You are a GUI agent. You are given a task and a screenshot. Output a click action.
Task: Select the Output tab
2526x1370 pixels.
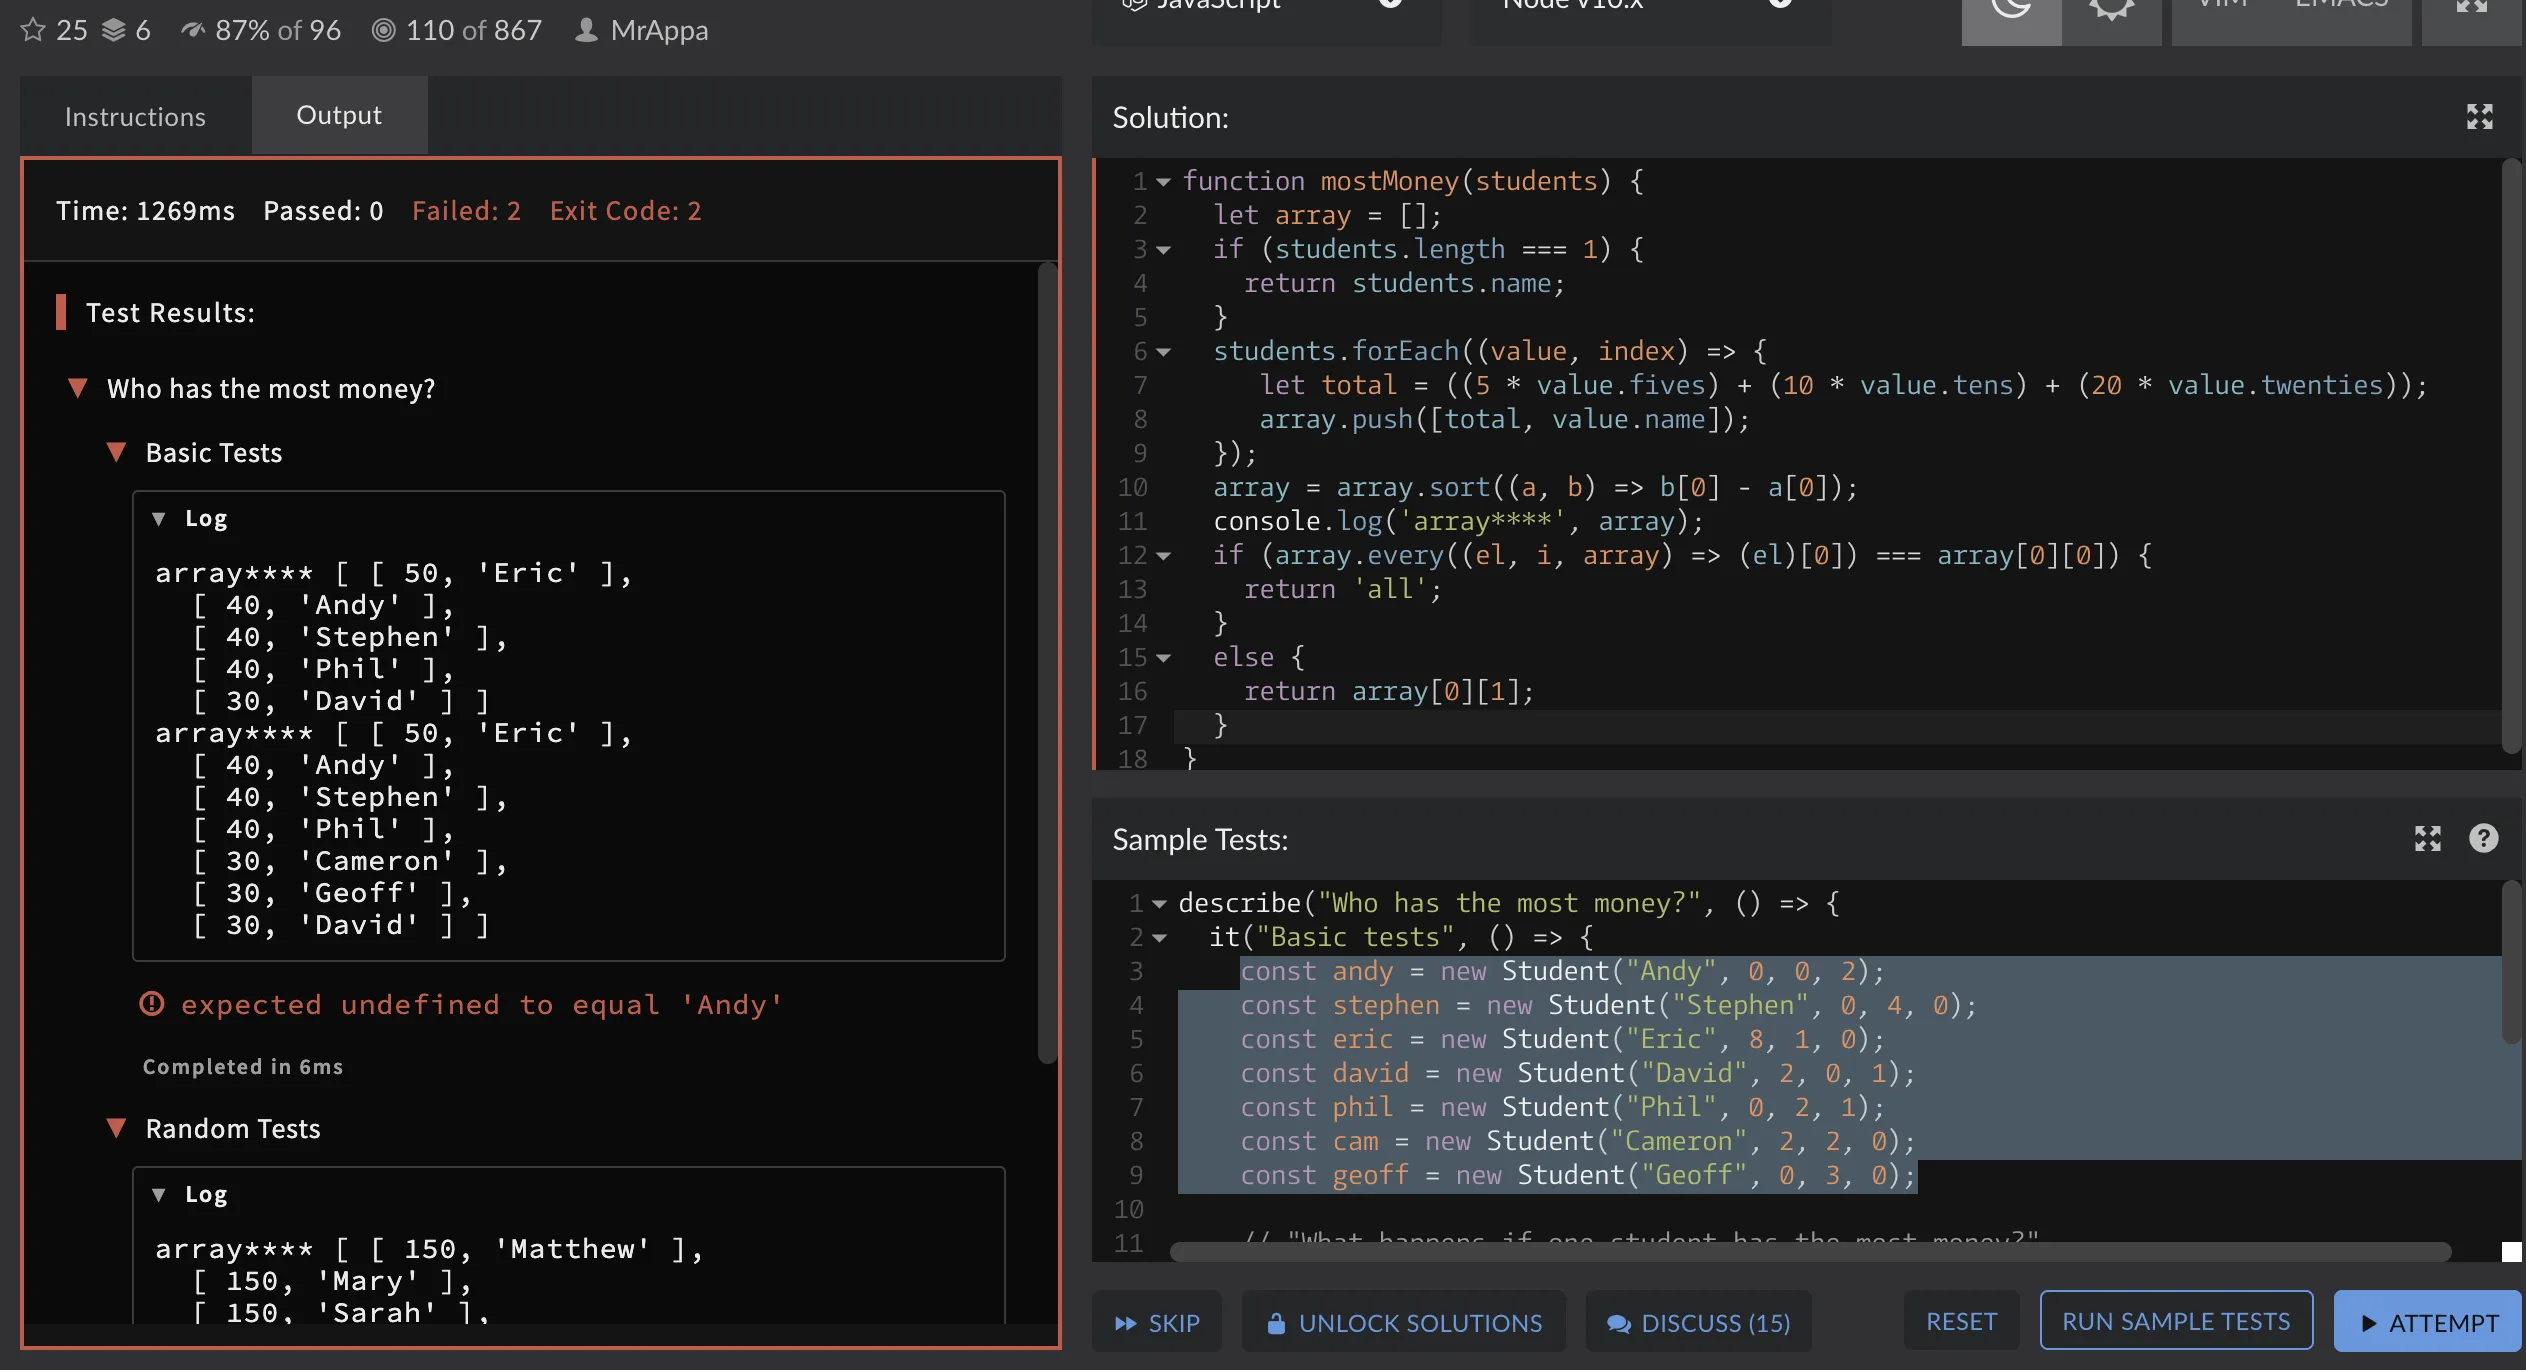click(339, 115)
